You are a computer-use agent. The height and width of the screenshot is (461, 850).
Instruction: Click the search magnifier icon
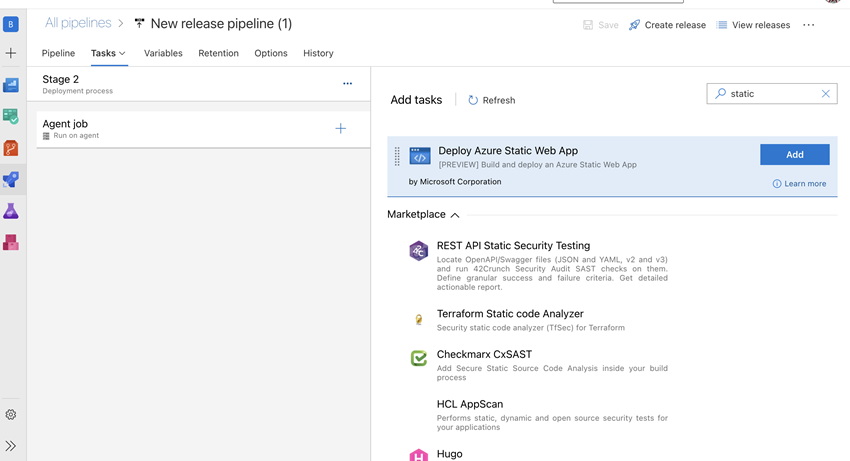pos(720,94)
